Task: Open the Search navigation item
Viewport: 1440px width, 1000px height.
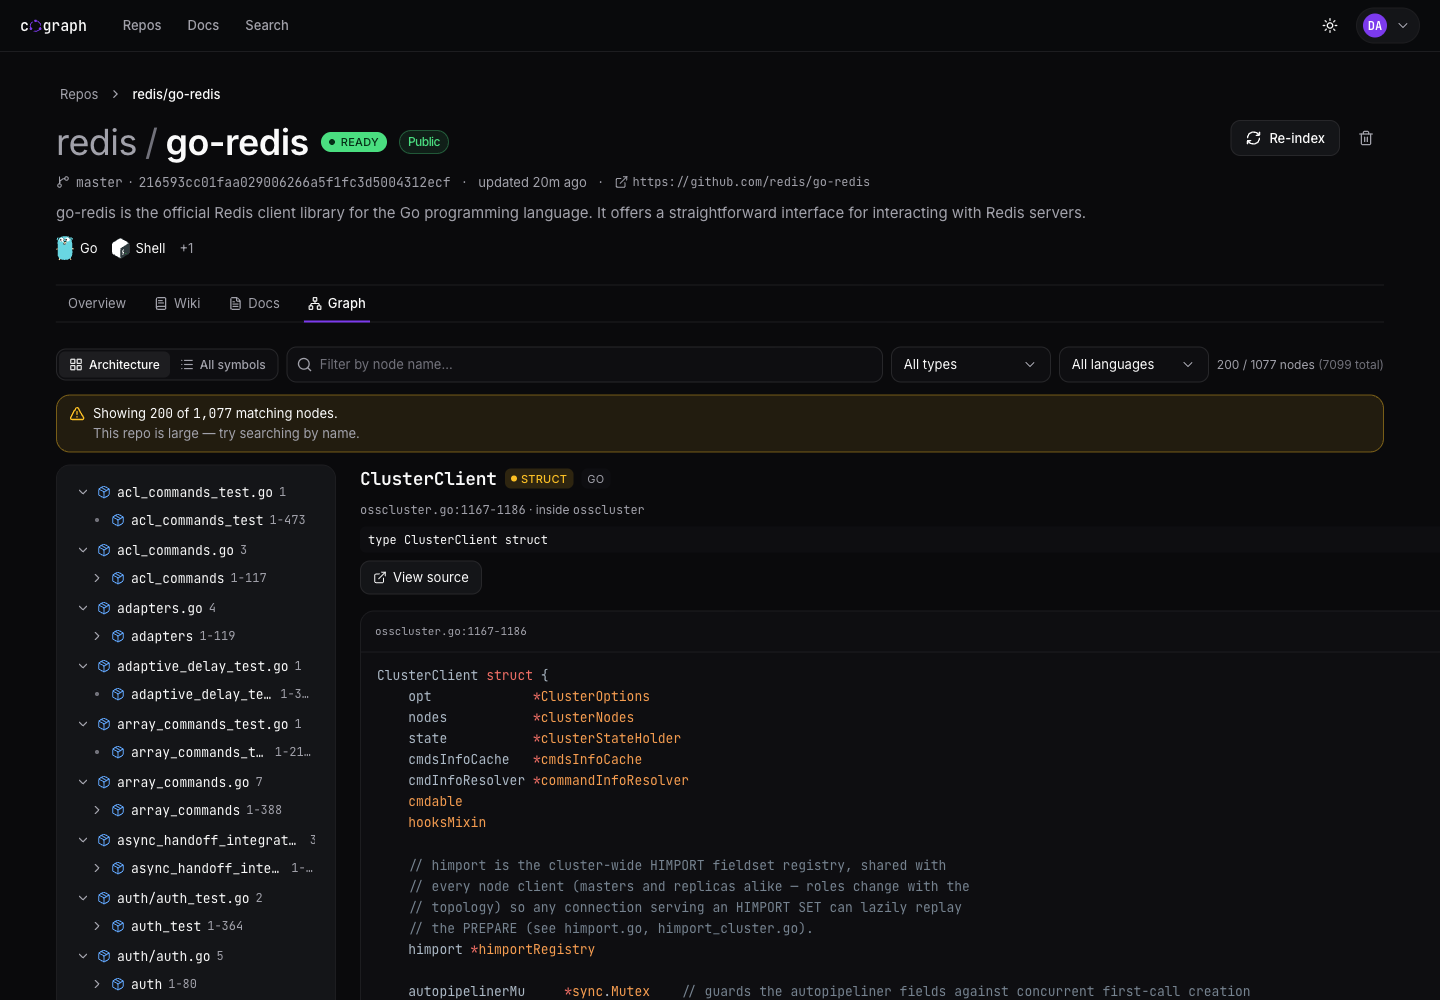Action: pyautogui.click(x=267, y=26)
